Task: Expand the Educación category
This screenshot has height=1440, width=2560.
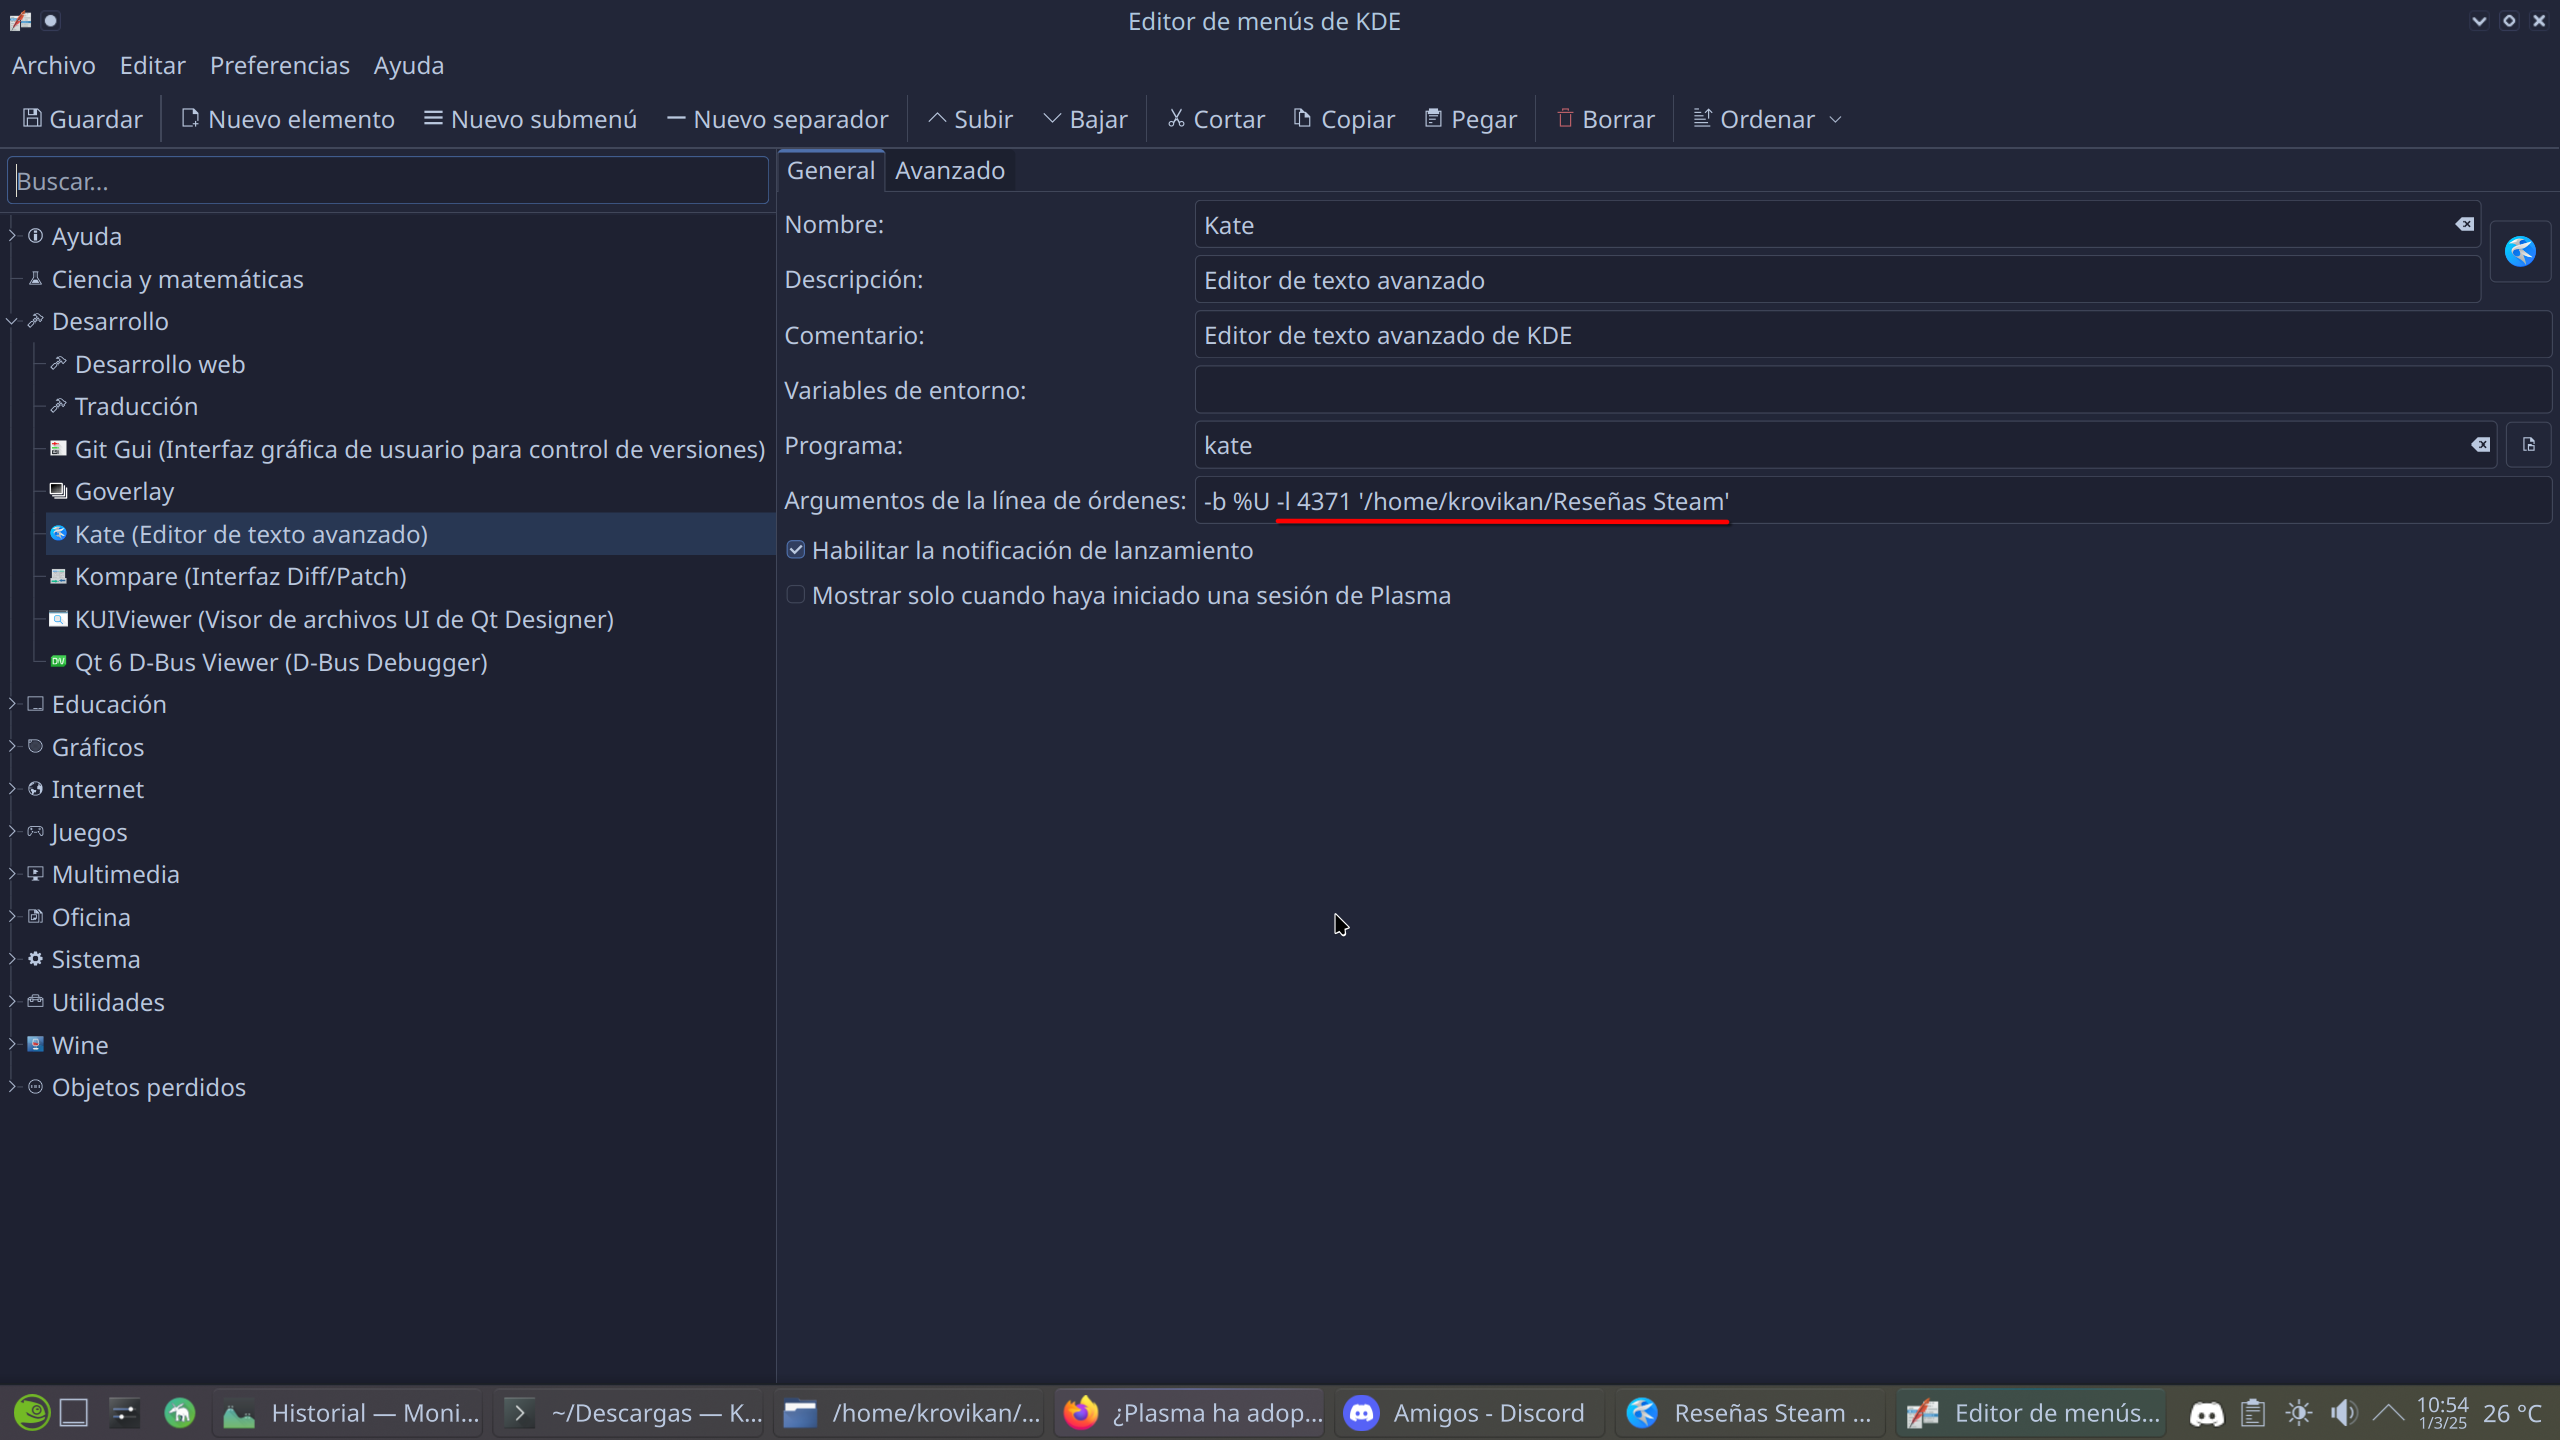Action: point(12,704)
